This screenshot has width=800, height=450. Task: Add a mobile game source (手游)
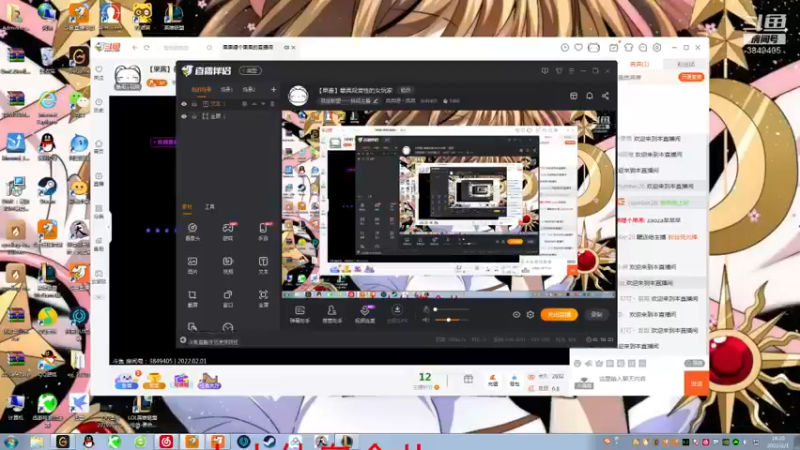(263, 231)
